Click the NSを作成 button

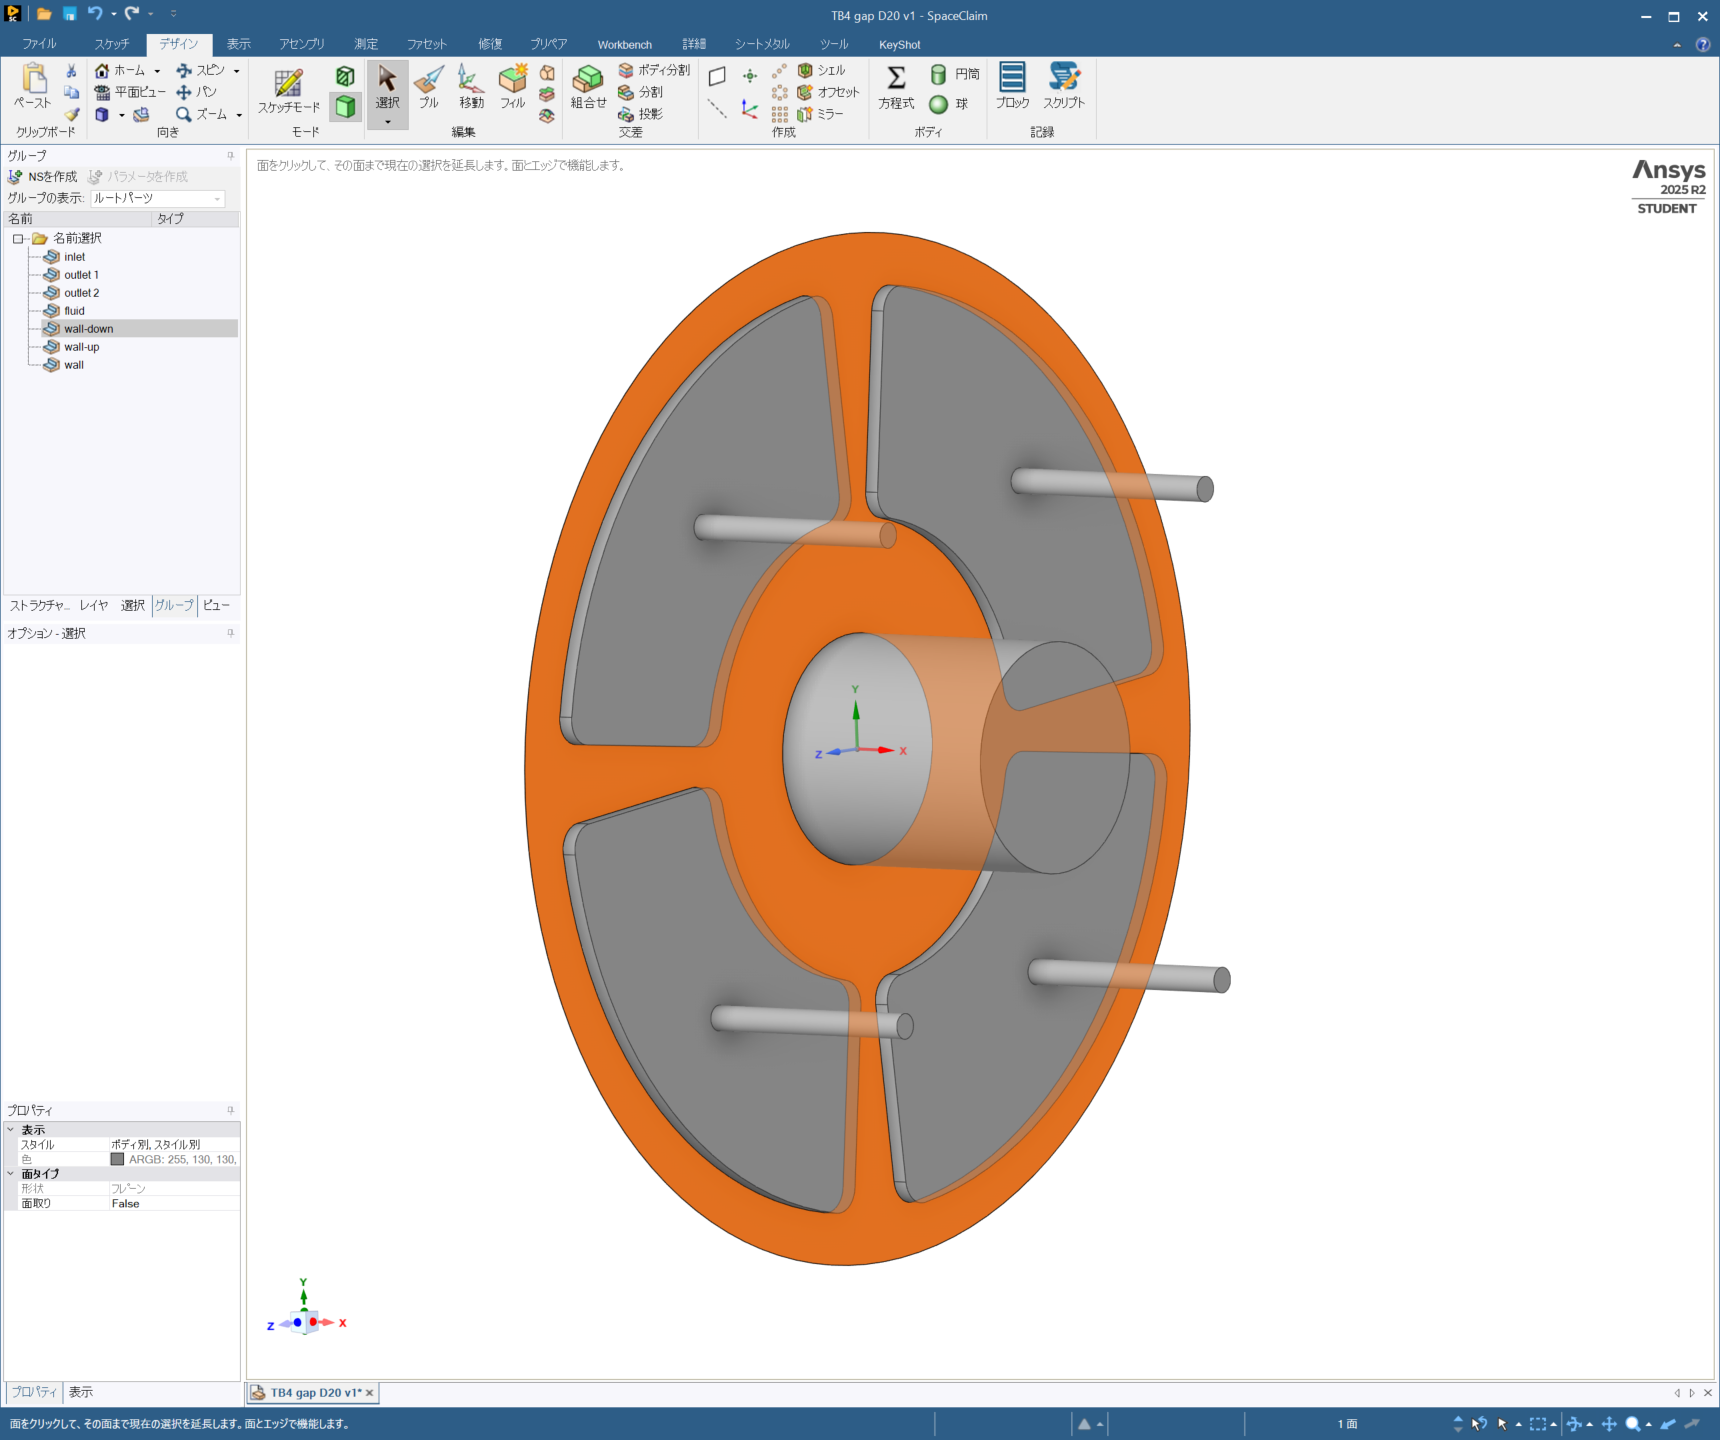[x=43, y=177]
